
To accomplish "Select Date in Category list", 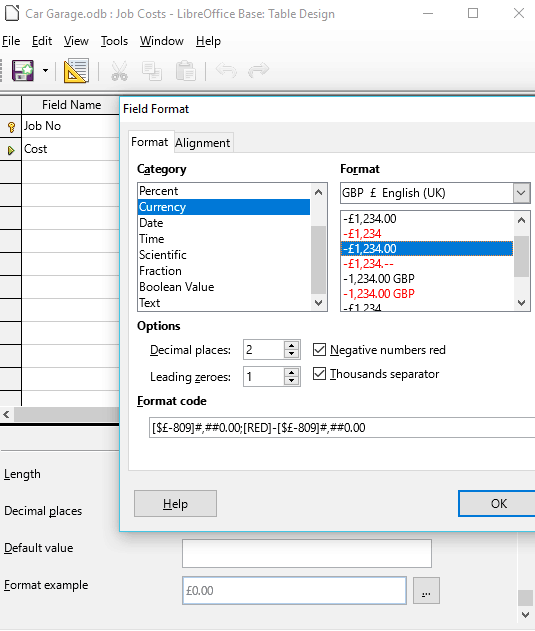I will 224,223.
